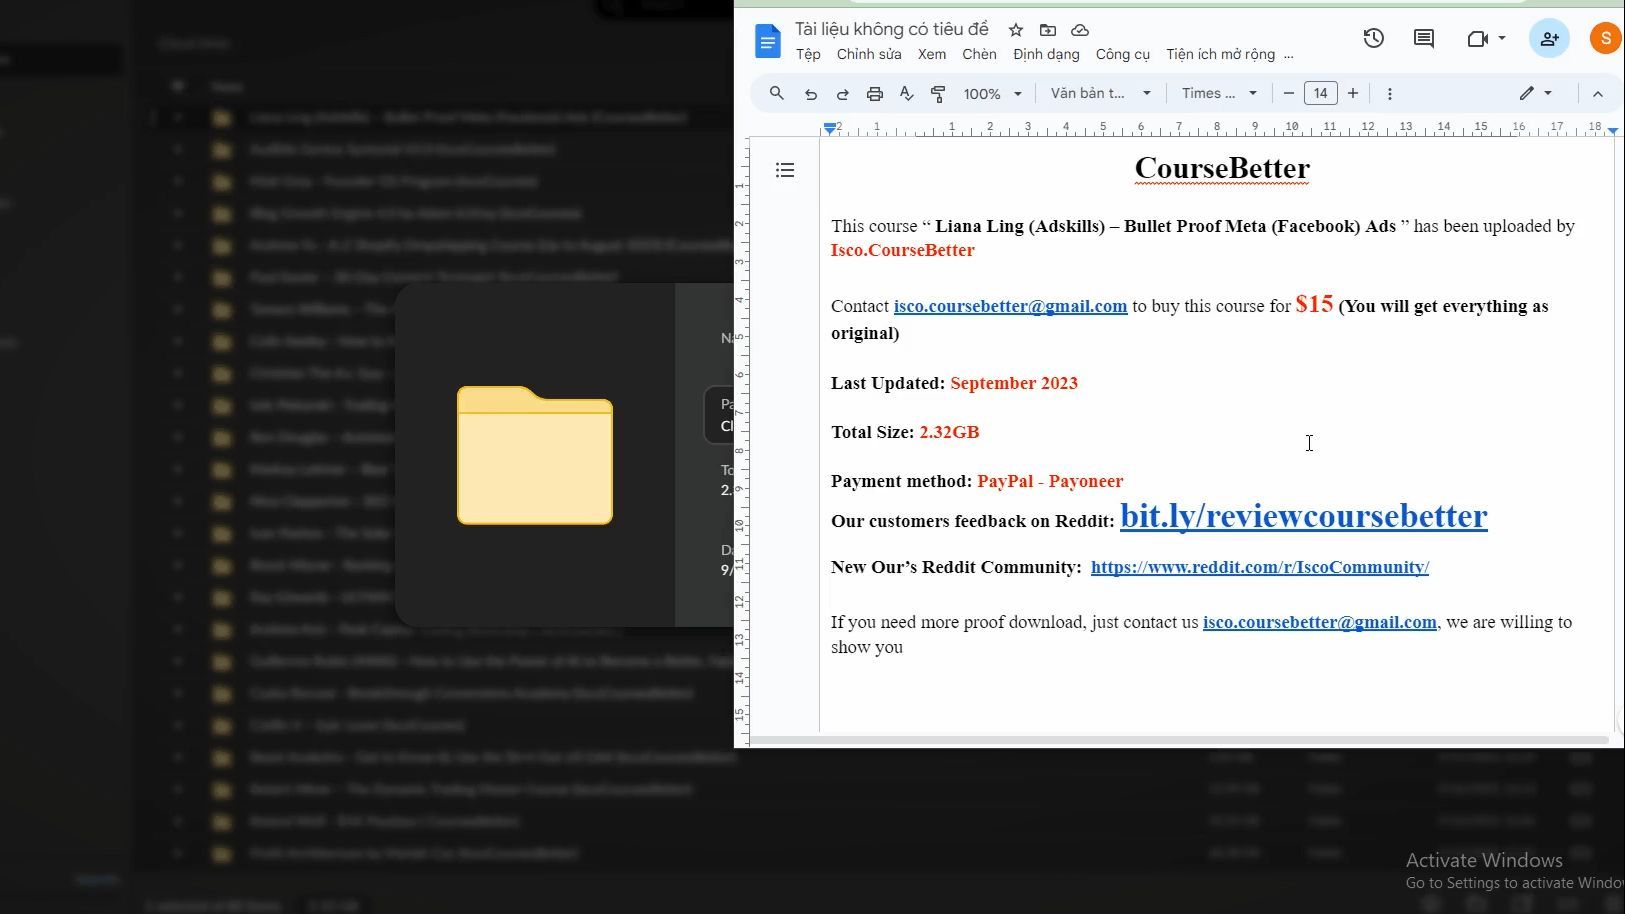Open editing mode pencil dropdown
The width and height of the screenshot is (1625, 914).
[1536, 93]
